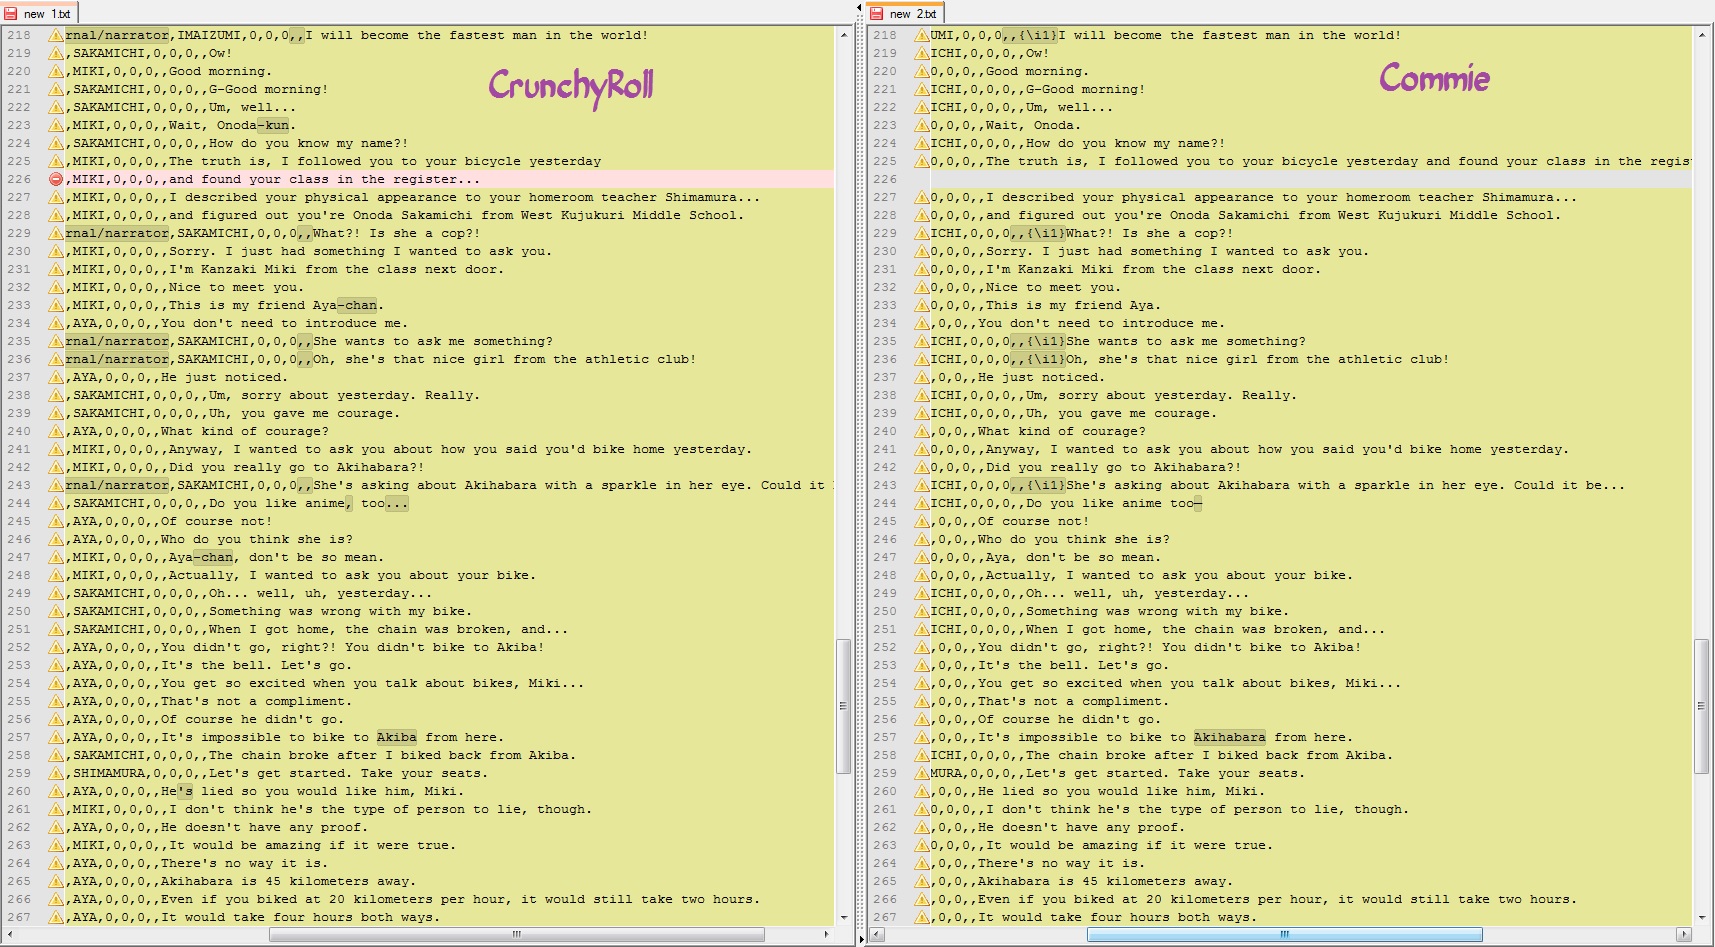Click line number 226 in new 1.txt margin
Screen dimensions: 1715x947
[x=19, y=179]
